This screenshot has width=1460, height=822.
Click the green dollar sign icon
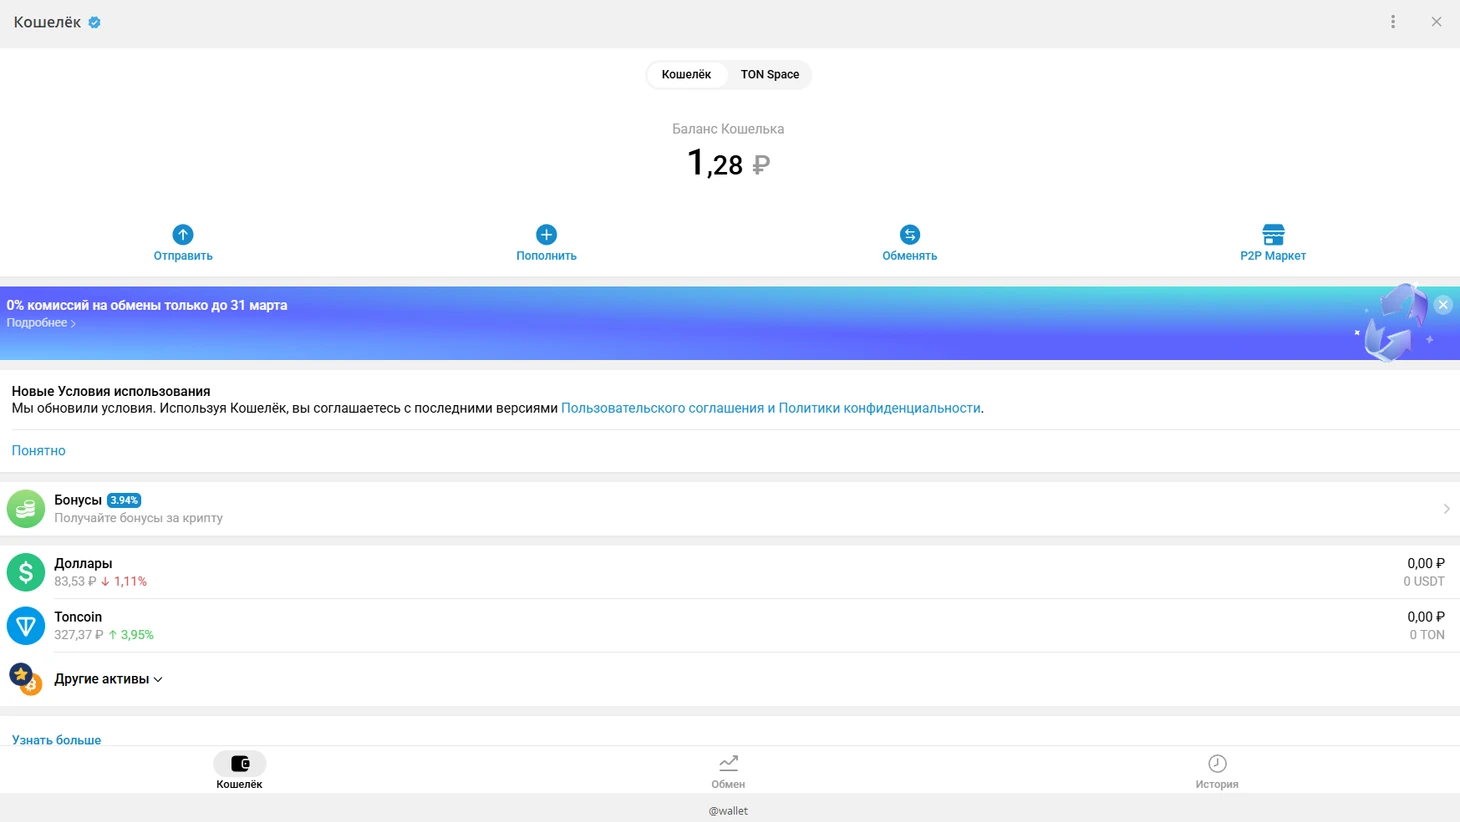(x=26, y=572)
